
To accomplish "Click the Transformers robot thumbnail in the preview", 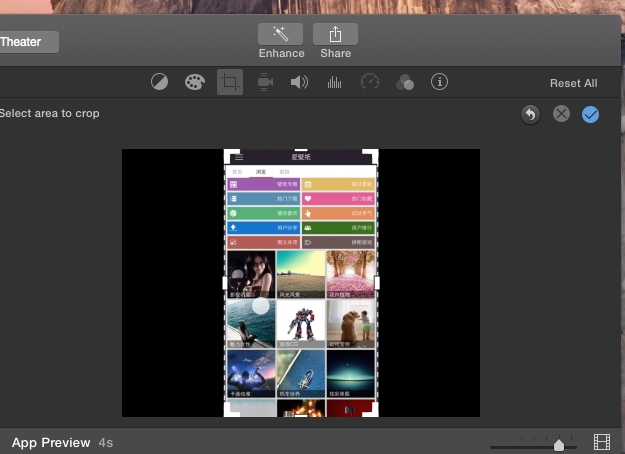I will click(x=301, y=324).
